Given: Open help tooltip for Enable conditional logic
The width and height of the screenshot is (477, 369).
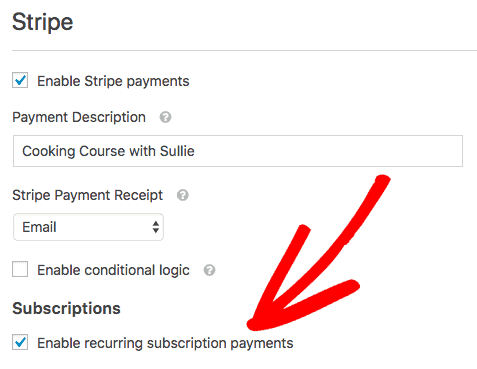Looking at the screenshot, I should [x=209, y=270].
